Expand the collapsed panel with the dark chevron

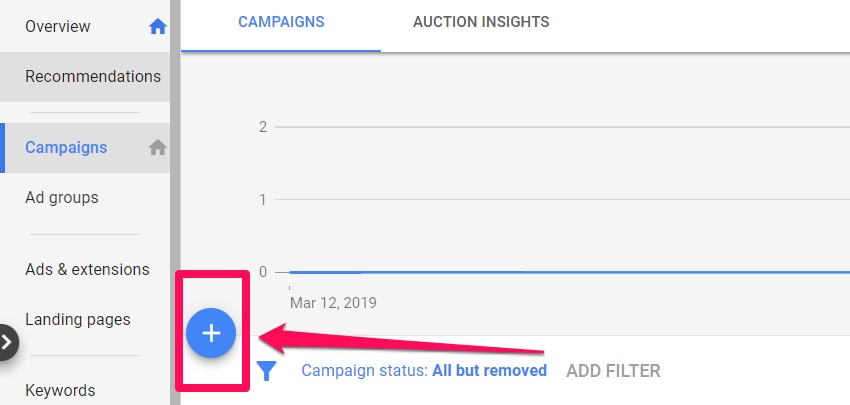tap(8, 342)
